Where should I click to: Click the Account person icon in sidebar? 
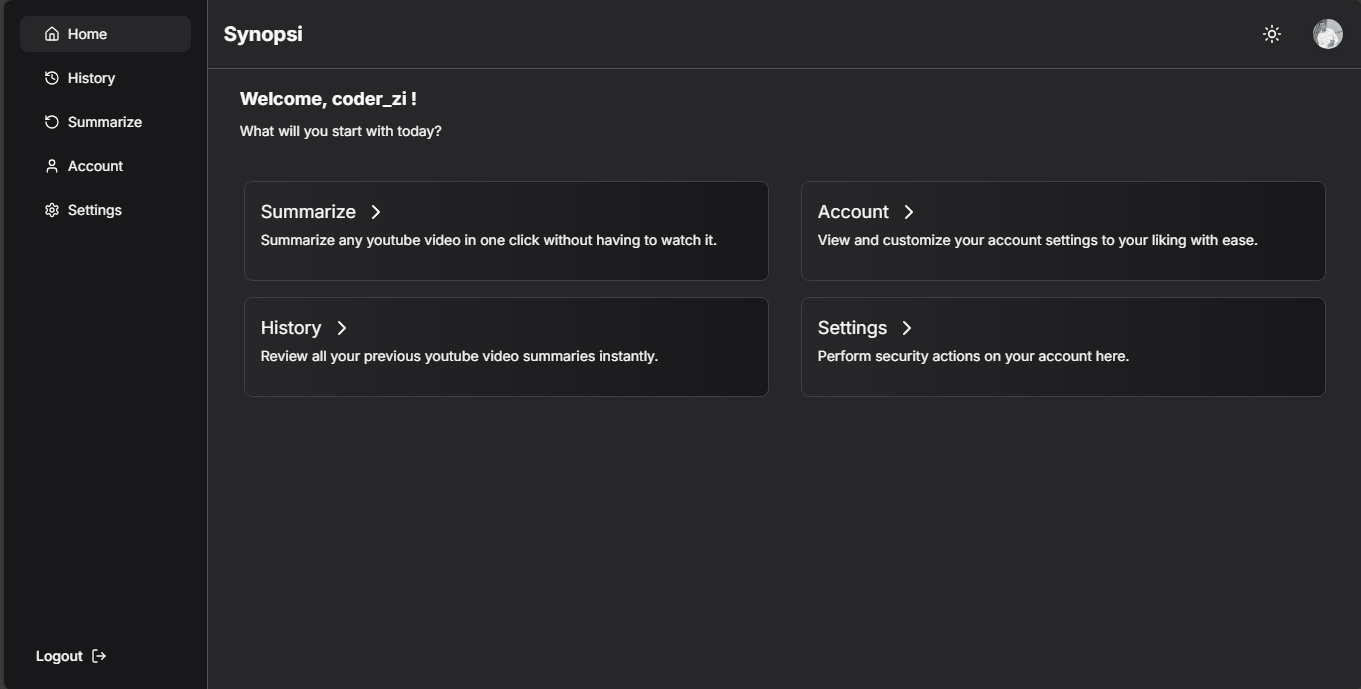[x=52, y=166]
